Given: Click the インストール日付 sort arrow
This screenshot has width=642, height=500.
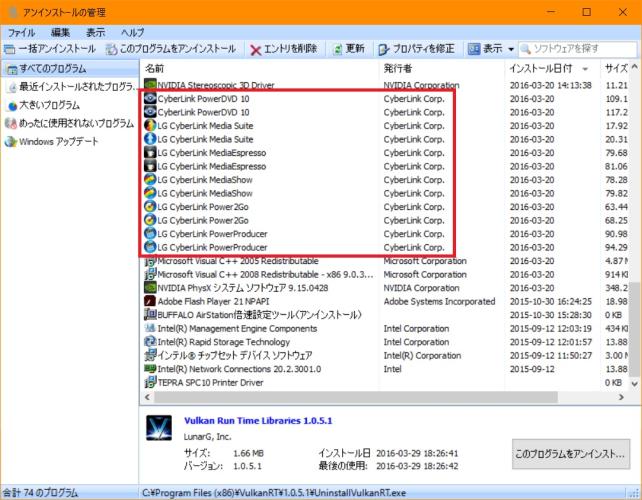Looking at the screenshot, I should [585, 69].
